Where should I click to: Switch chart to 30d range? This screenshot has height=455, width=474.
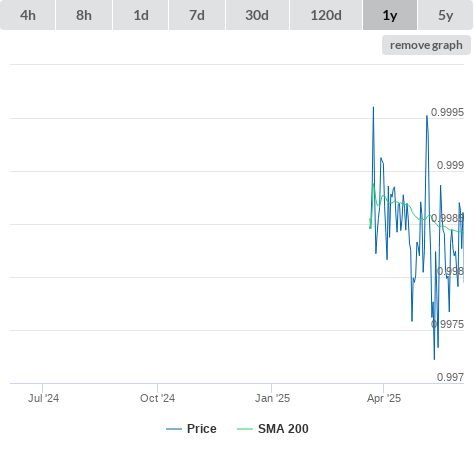pos(257,15)
